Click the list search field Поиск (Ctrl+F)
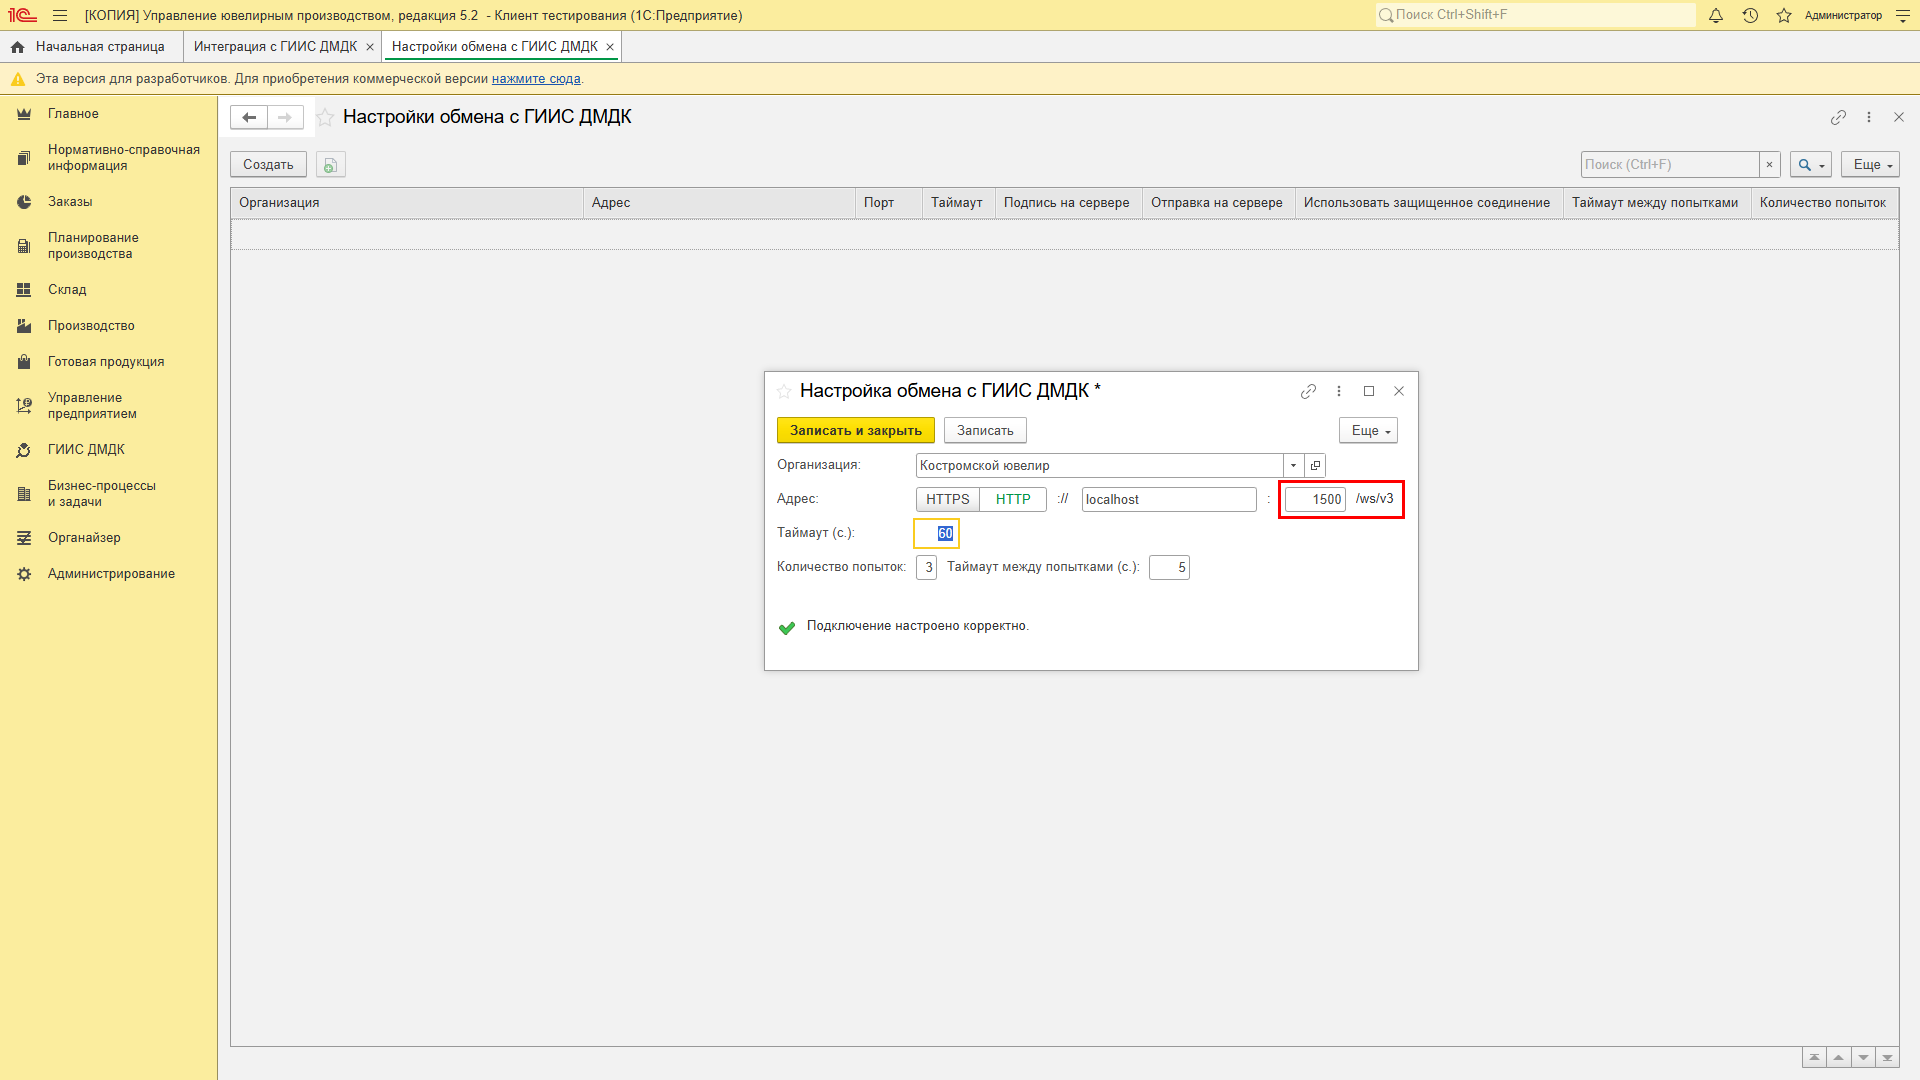This screenshot has height=1080, width=1920. coord(1670,165)
